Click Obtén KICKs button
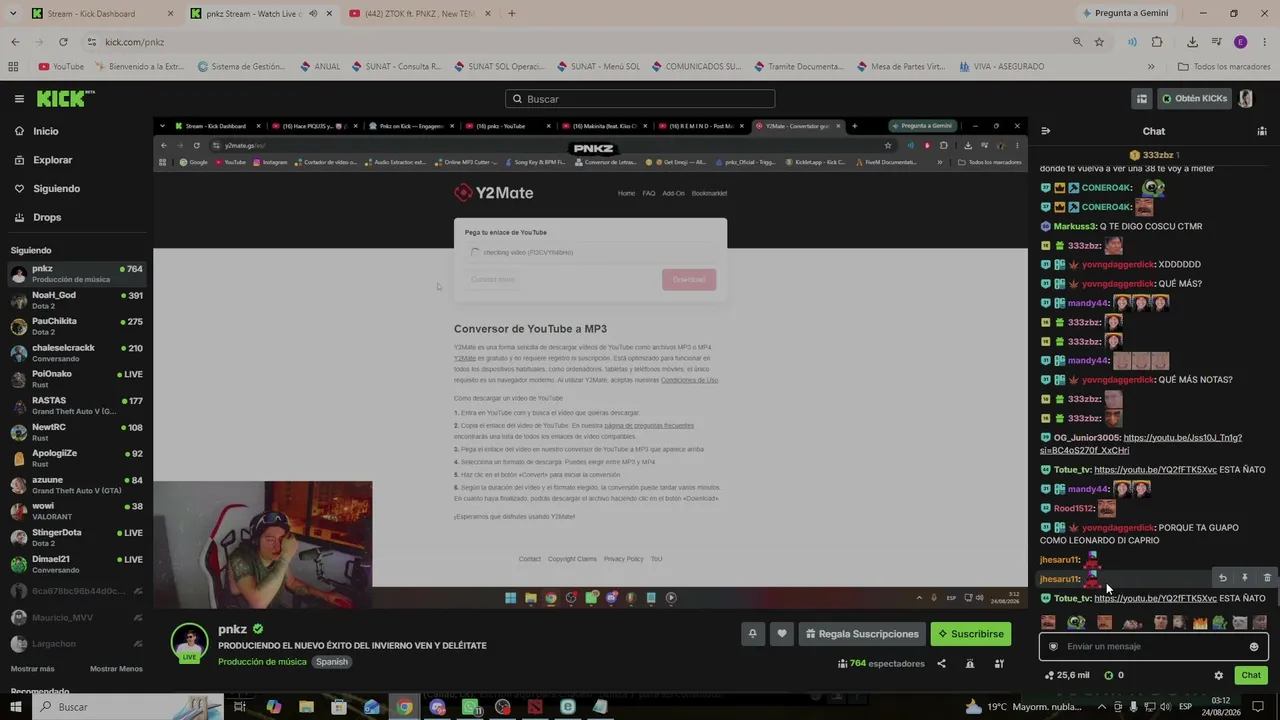Screen dimensions: 1280x720 [1194, 99]
